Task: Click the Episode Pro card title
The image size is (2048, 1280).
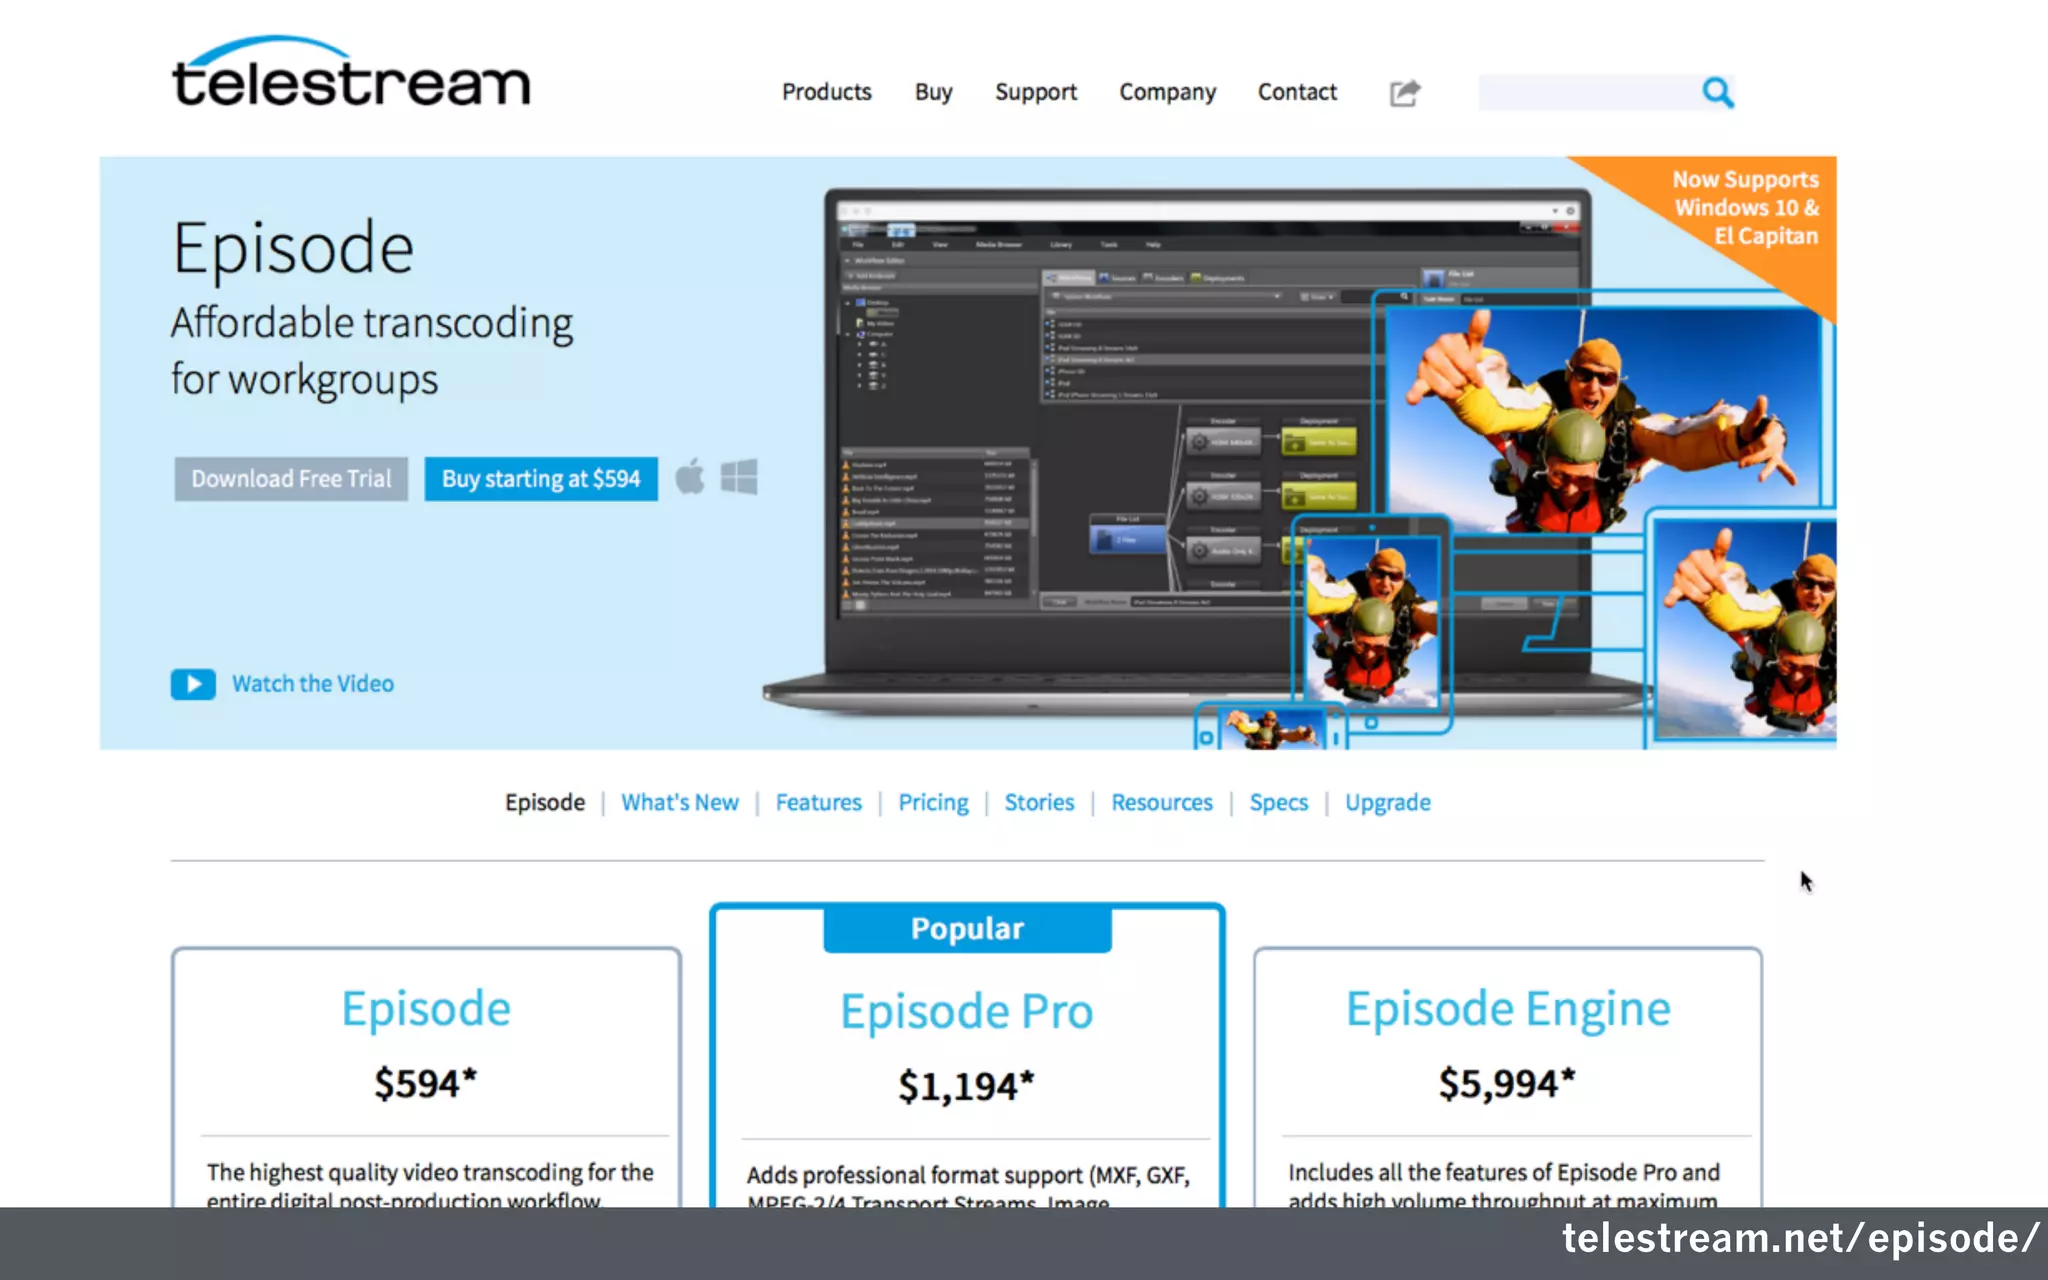Action: (967, 1011)
